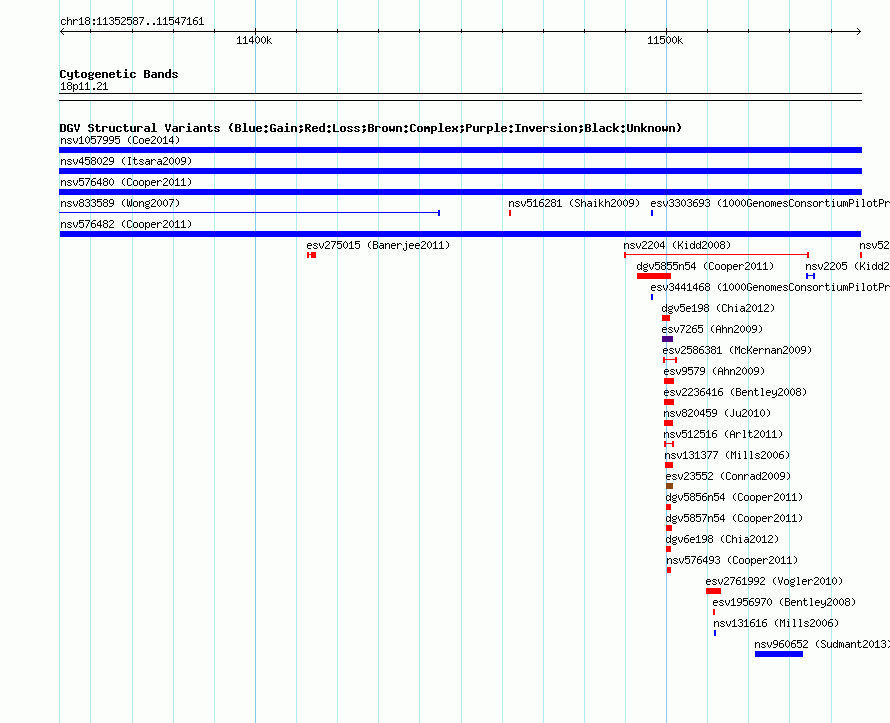The image size is (890, 723).
Task: Click the esv275015 (Banerjee2011) label
Action: point(378,245)
